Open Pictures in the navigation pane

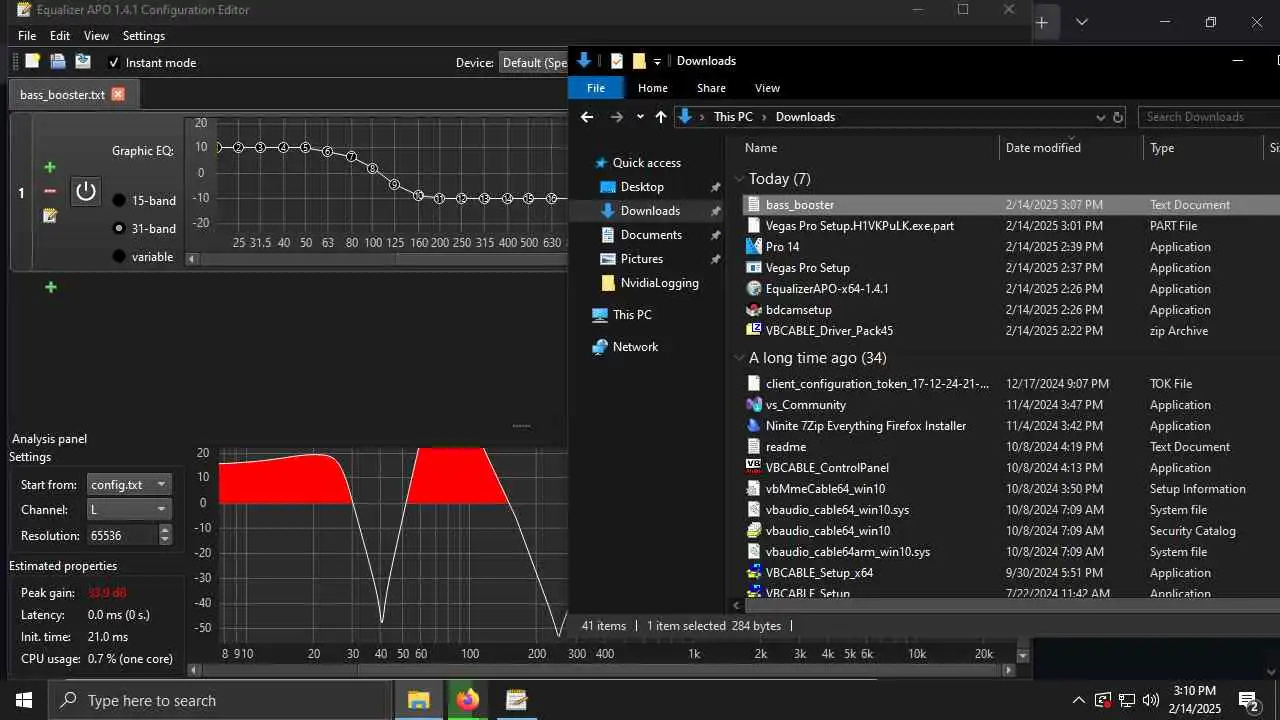[x=641, y=259]
